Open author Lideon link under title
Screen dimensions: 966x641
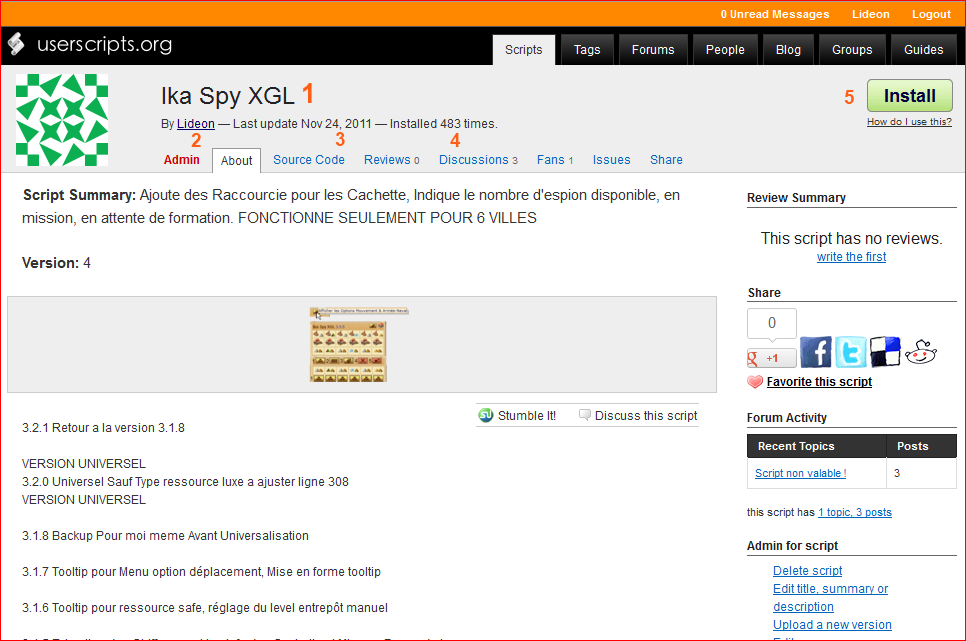(x=196, y=124)
